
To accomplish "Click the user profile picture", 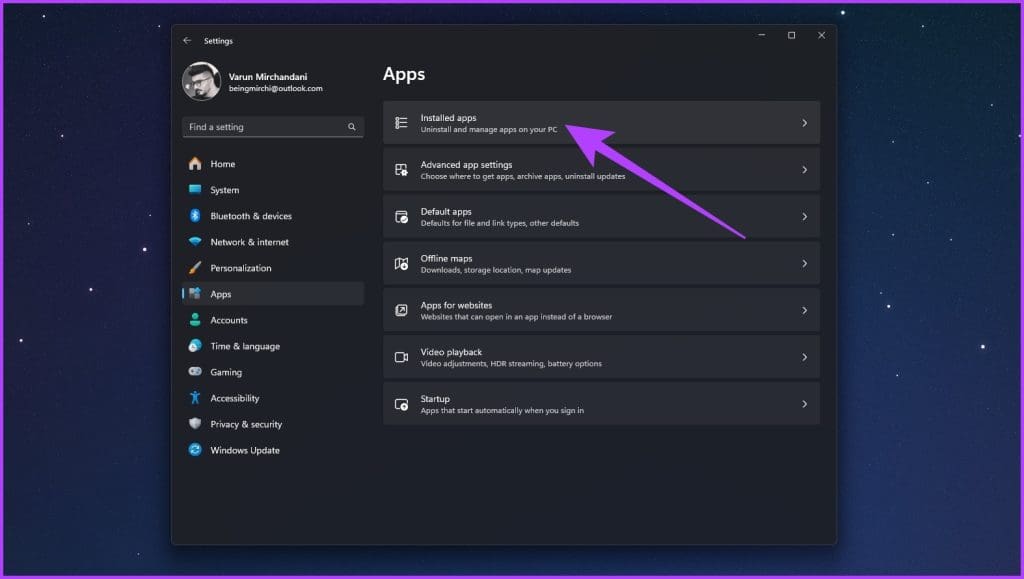I will 201,82.
